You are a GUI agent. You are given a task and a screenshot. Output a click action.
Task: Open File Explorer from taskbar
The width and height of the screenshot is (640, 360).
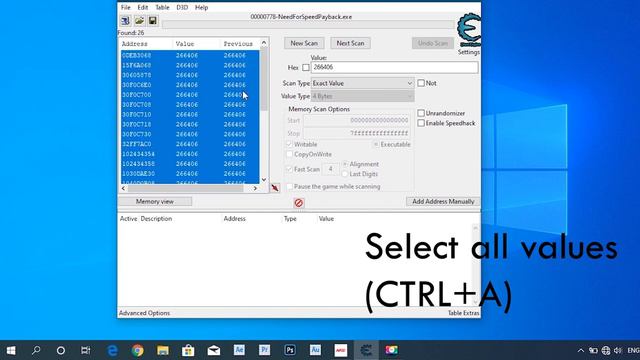coord(163,350)
